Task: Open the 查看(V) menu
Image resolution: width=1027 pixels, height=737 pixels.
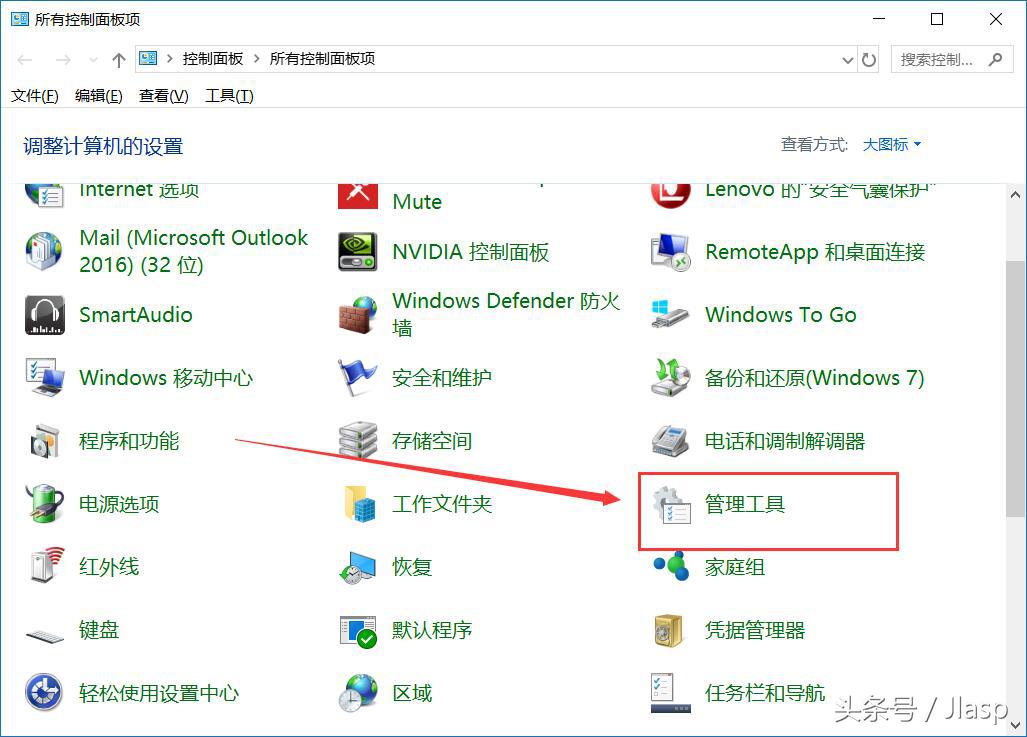Action: [x=164, y=96]
